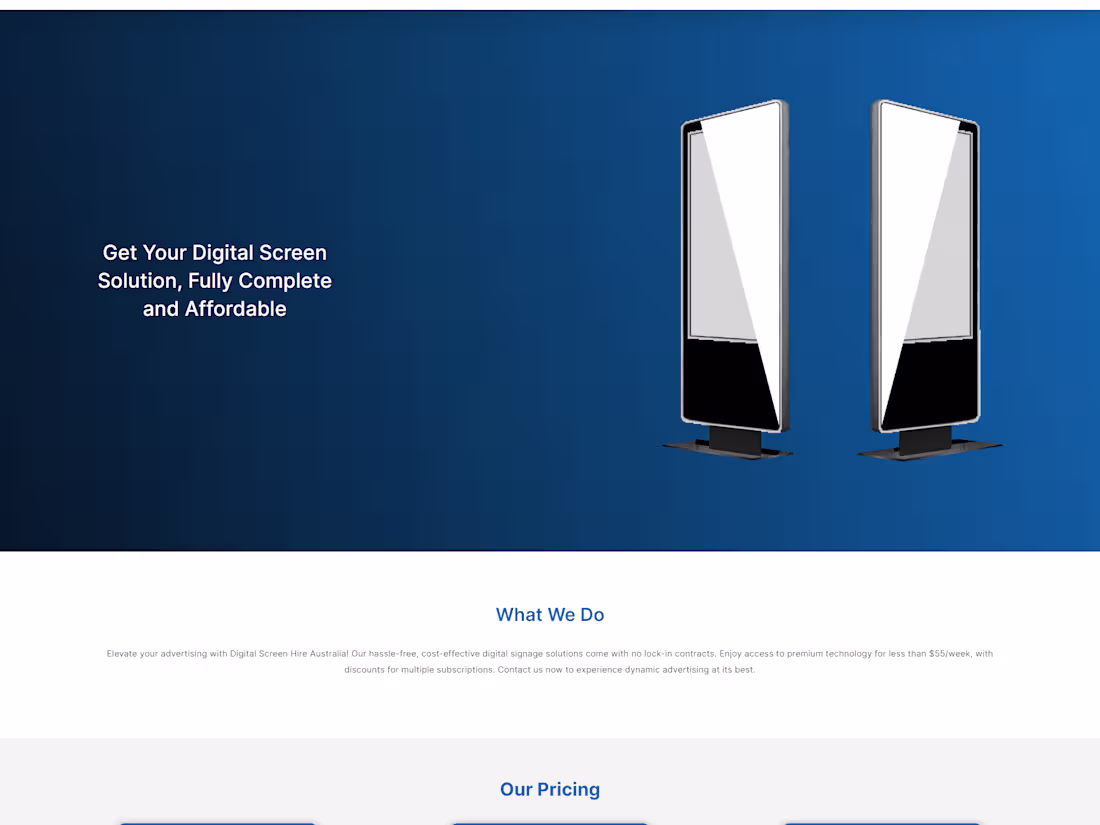Open the right pricing card at bottom
1100x825 pixels.
882,824
